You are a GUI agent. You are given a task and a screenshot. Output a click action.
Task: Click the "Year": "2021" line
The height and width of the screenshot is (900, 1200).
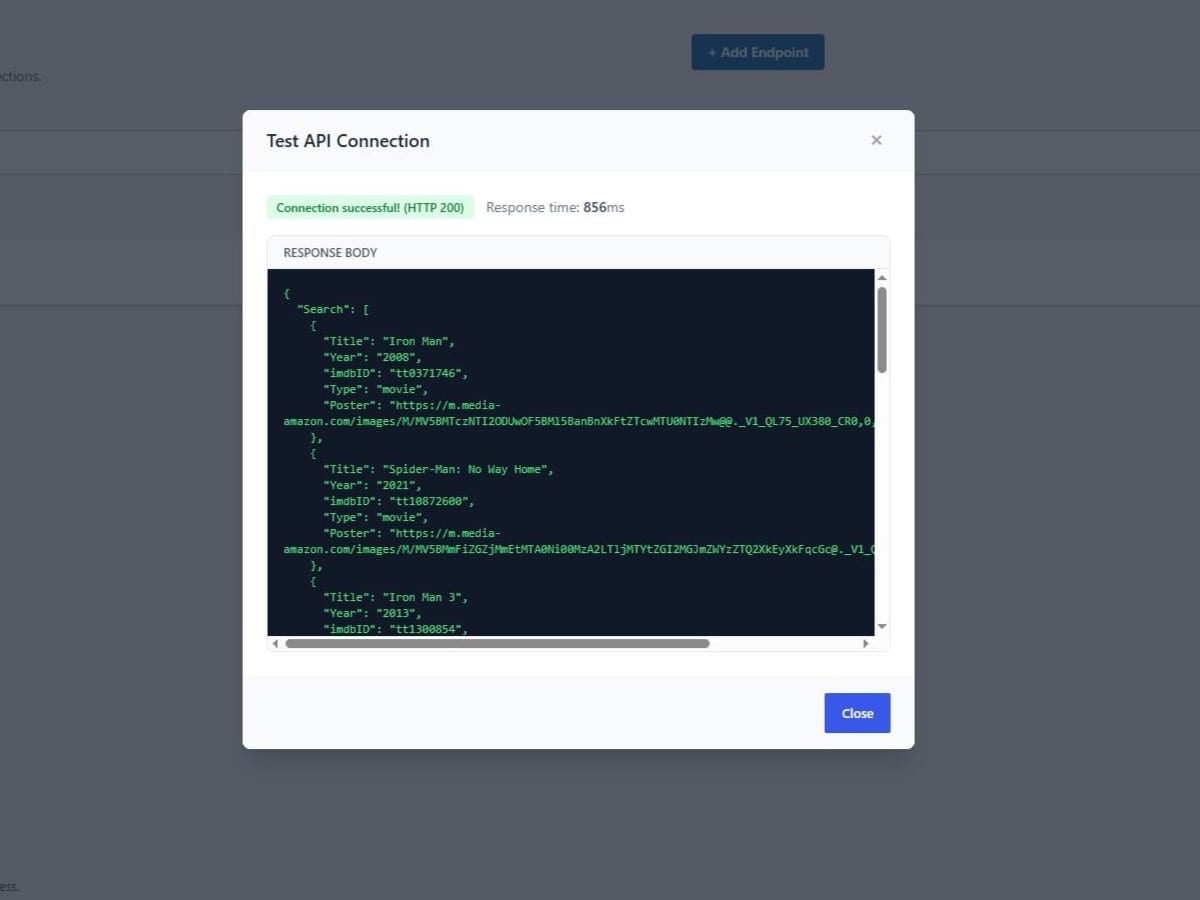[x=372, y=485]
